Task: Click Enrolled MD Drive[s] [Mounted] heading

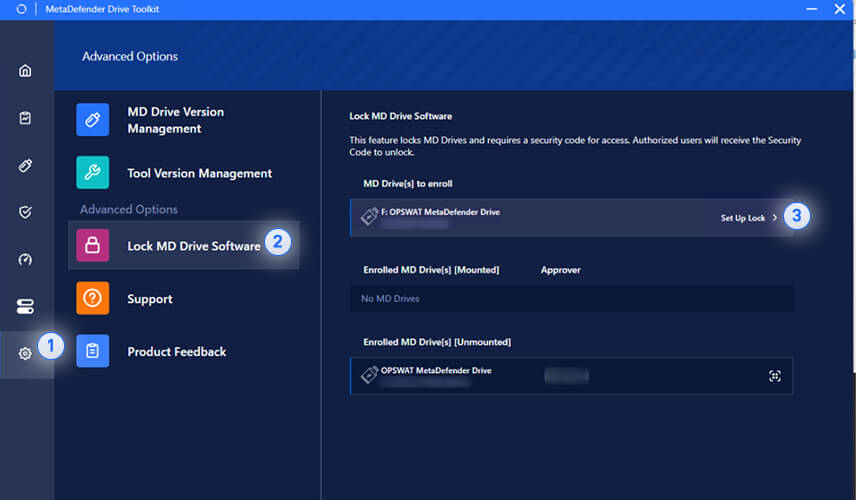Action: click(x=431, y=270)
